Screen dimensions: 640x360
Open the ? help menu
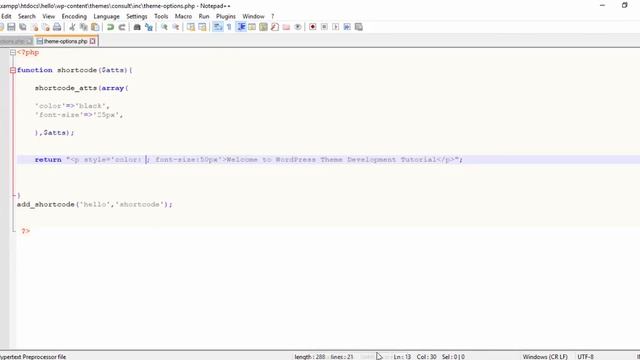[x=273, y=16]
